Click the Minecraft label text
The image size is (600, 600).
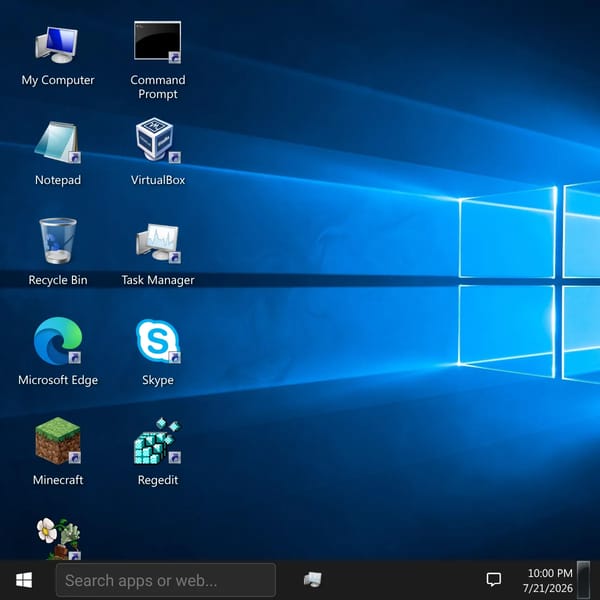click(x=58, y=480)
